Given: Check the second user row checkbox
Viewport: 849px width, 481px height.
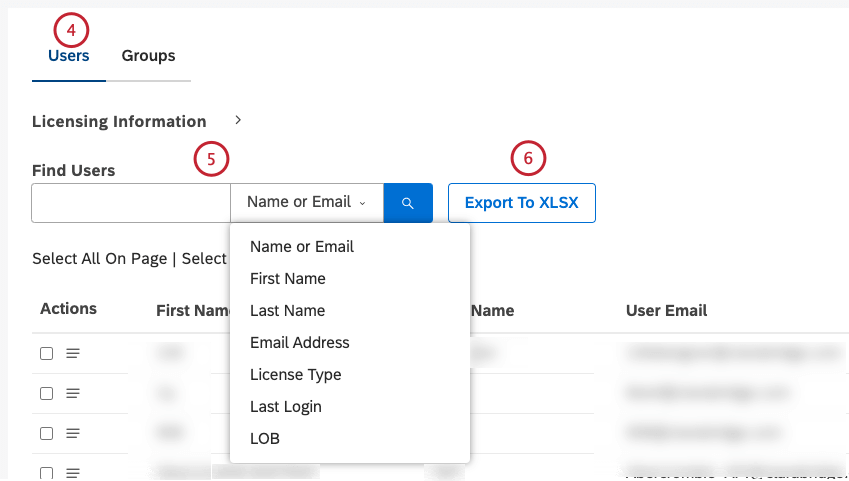Looking at the screenshot, I should [x=46, y=393].
